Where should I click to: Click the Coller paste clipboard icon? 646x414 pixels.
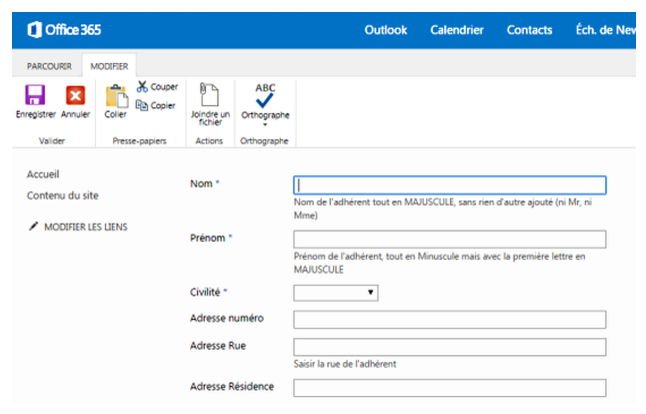[117, 96]
